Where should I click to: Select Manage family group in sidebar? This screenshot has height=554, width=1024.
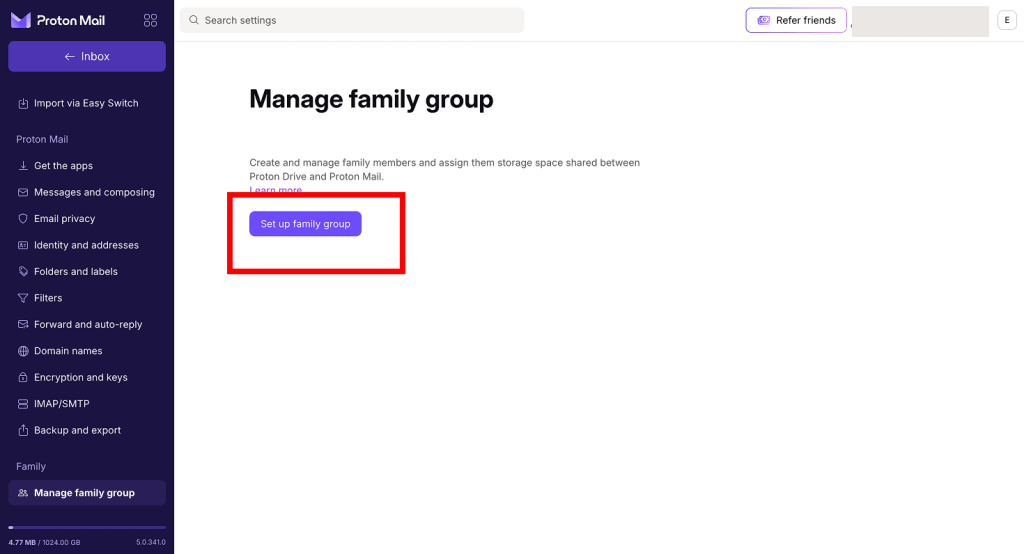[87, 493]
